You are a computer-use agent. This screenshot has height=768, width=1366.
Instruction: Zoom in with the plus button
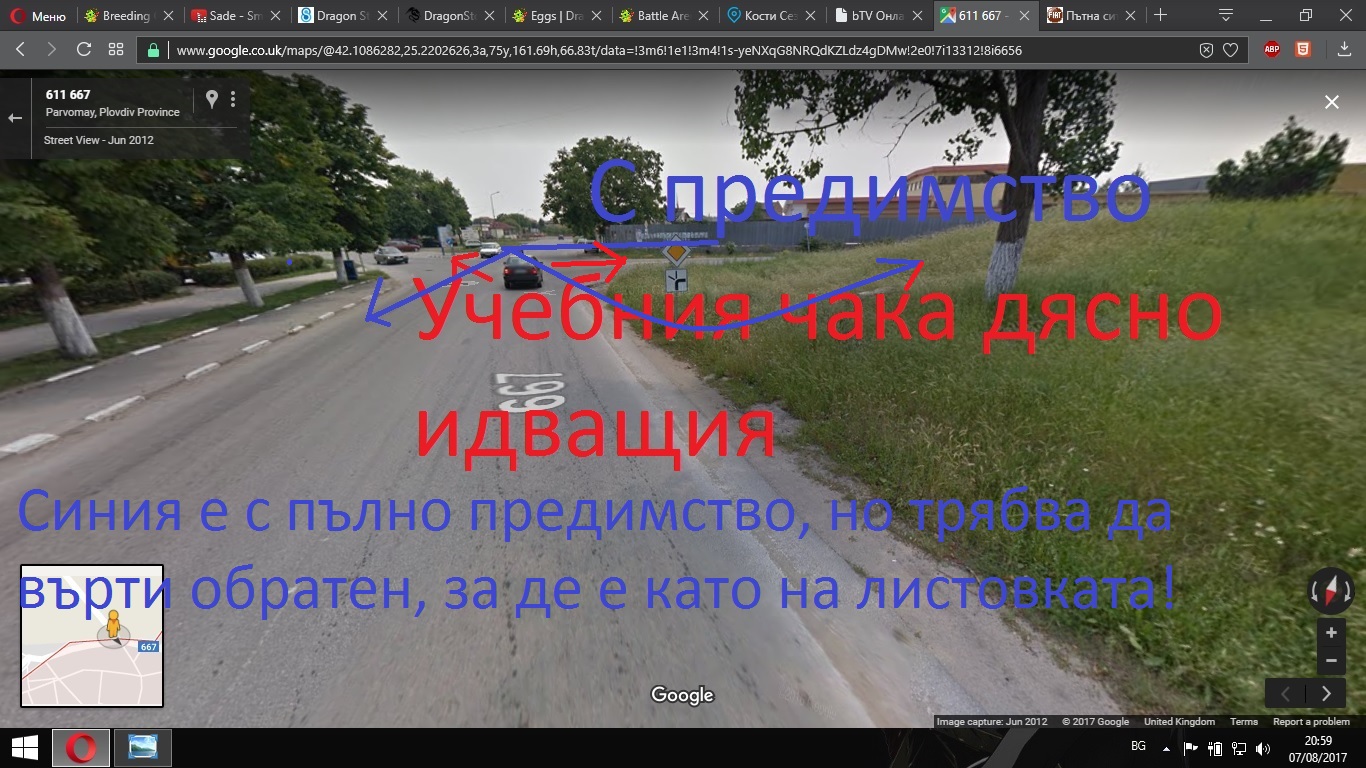point(1331,633)
